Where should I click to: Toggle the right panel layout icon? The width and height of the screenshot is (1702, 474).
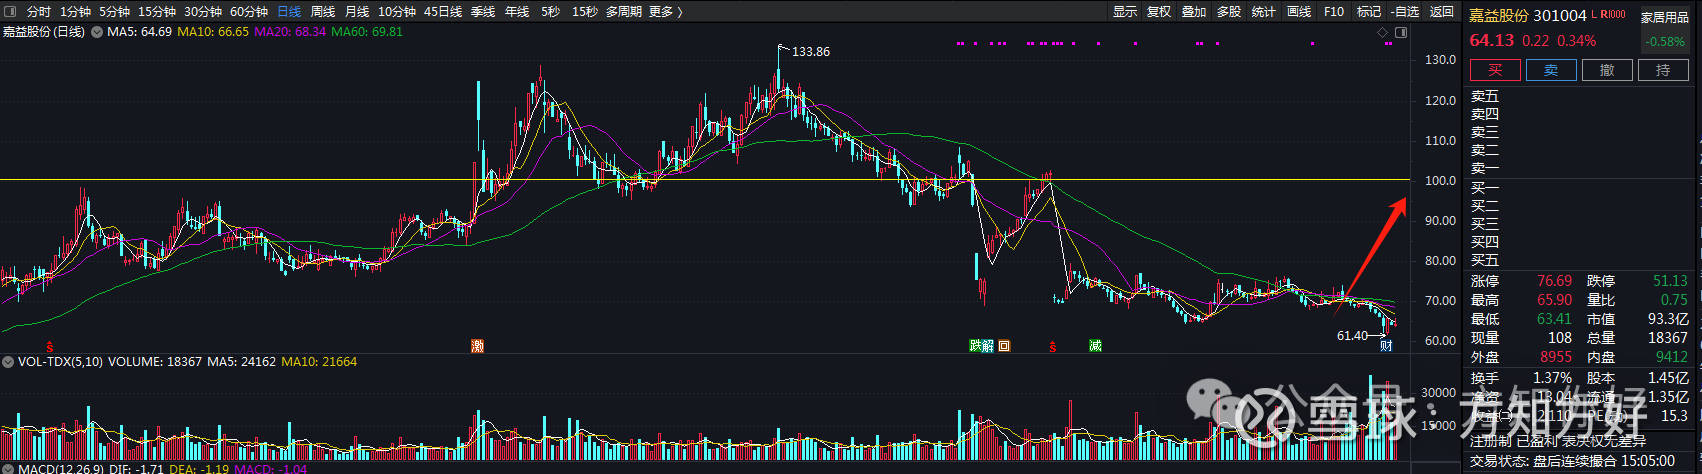[x=1401, y=33]
